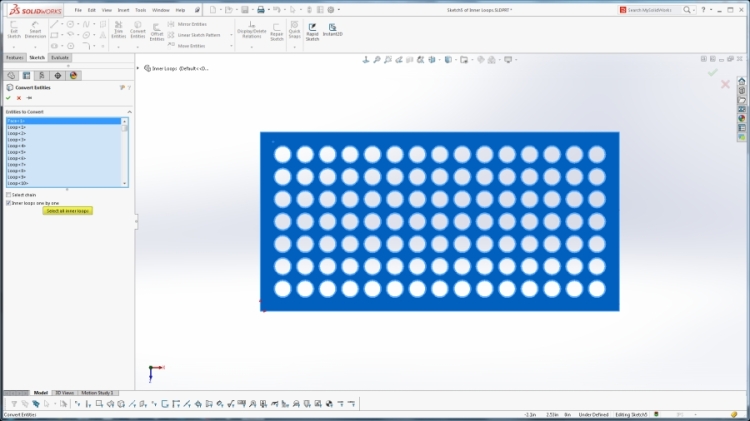Image resolution: width=750 pixels, height=421 pixels.
Task: Select the Line sketch tool
Action: coord(54,24)
